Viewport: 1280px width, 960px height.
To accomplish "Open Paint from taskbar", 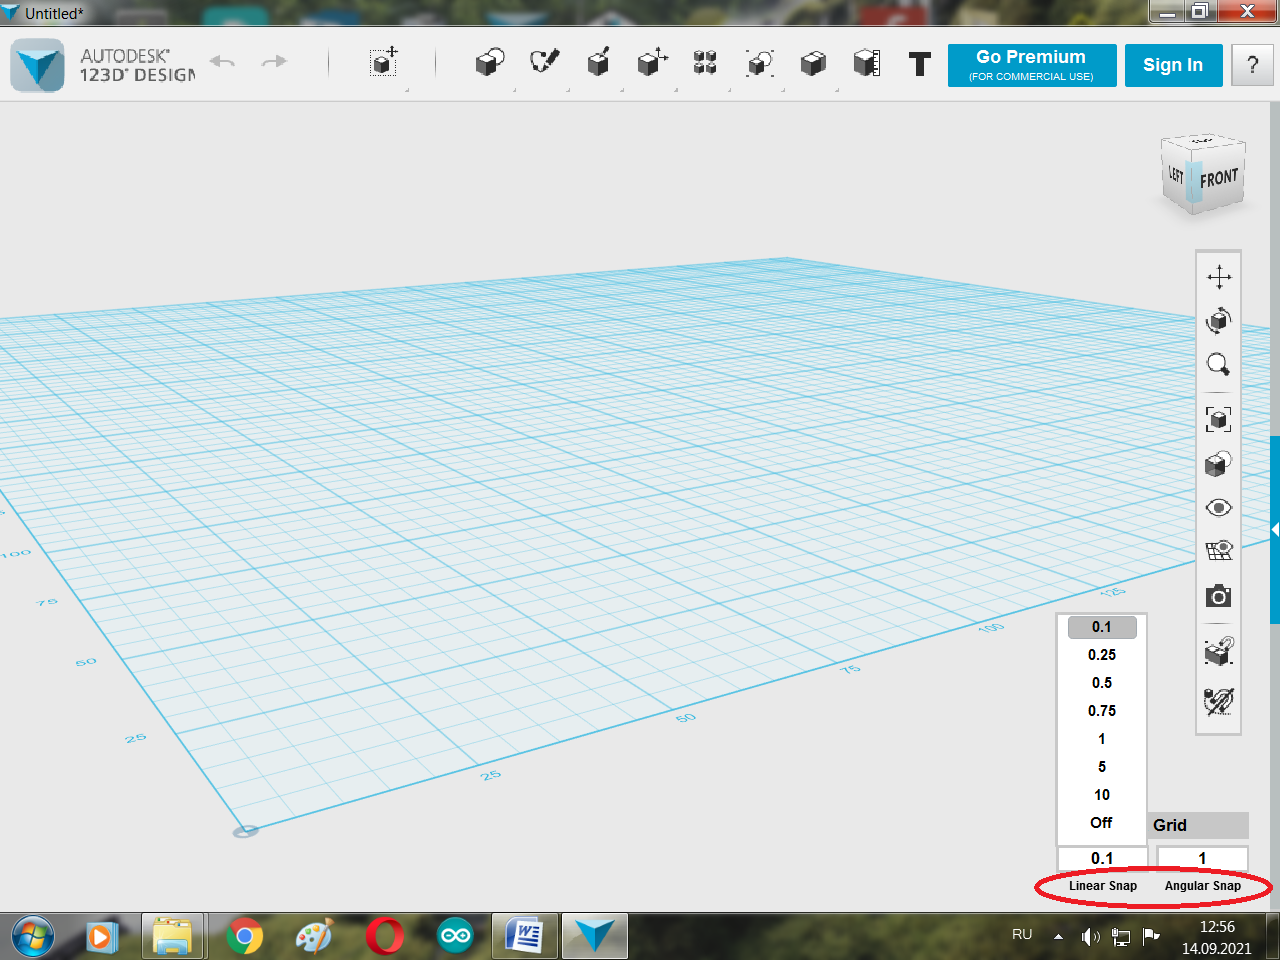I will (314, 937).
